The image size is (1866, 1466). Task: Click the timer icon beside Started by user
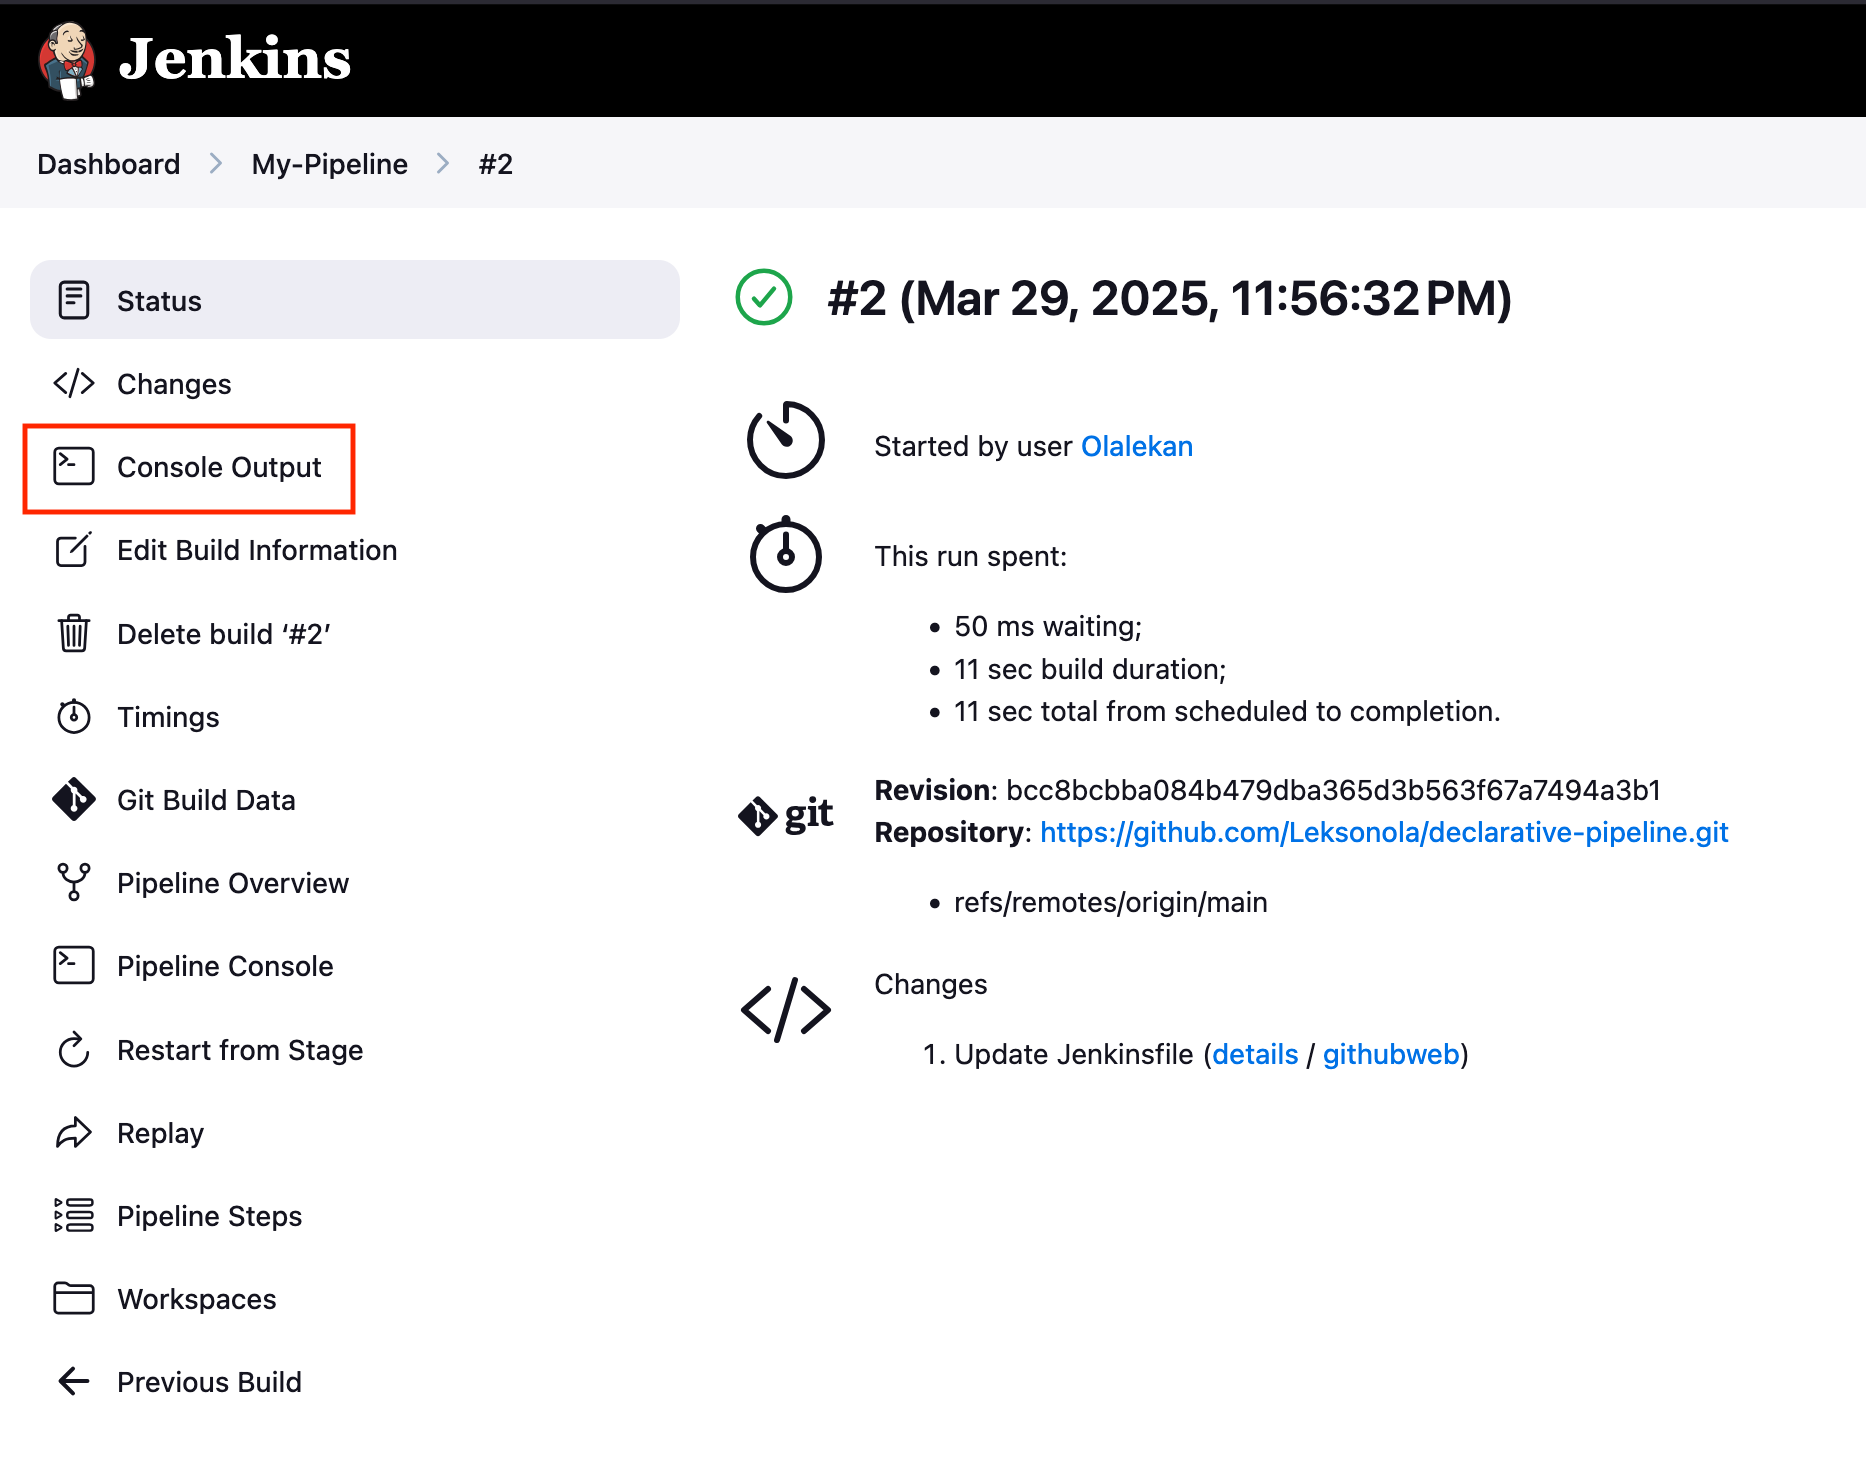pyautogui.click(x=786, y=440)
